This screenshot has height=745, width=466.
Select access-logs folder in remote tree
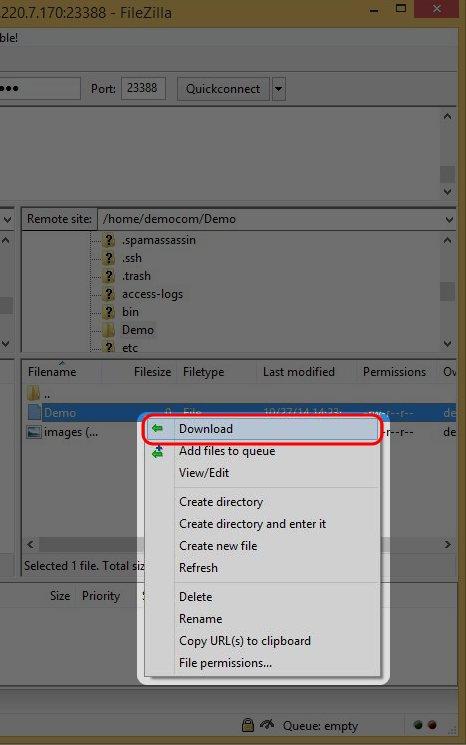pyautogui.click(x=152, y=294)
